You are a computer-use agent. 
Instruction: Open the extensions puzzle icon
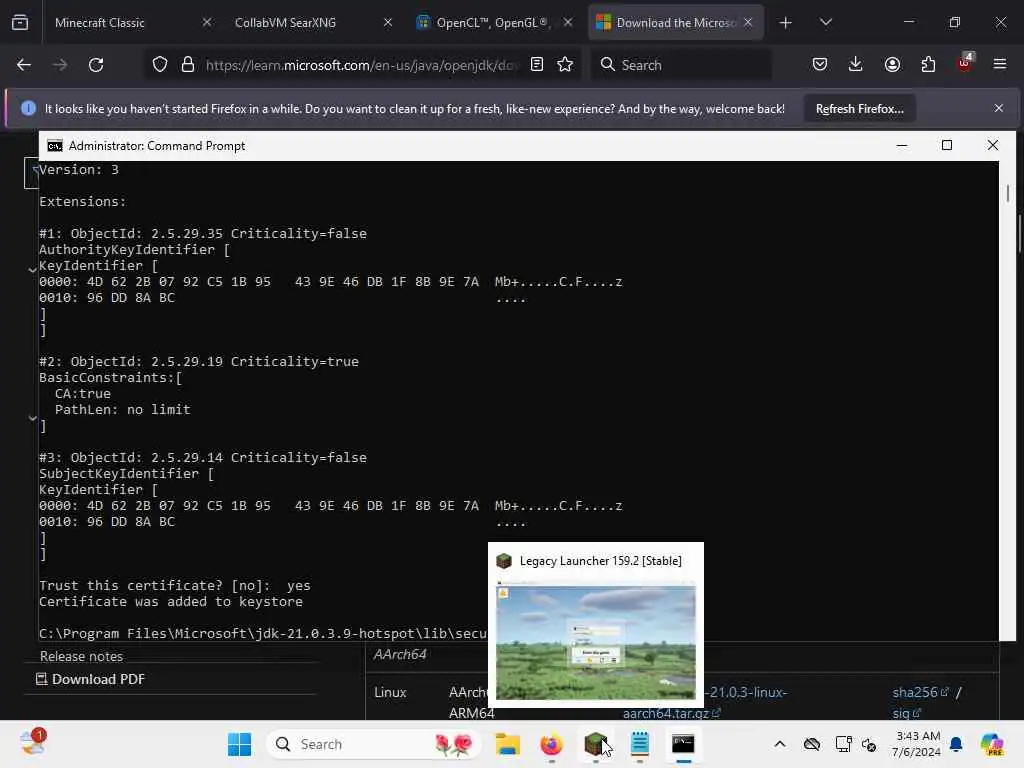[928, 65]
